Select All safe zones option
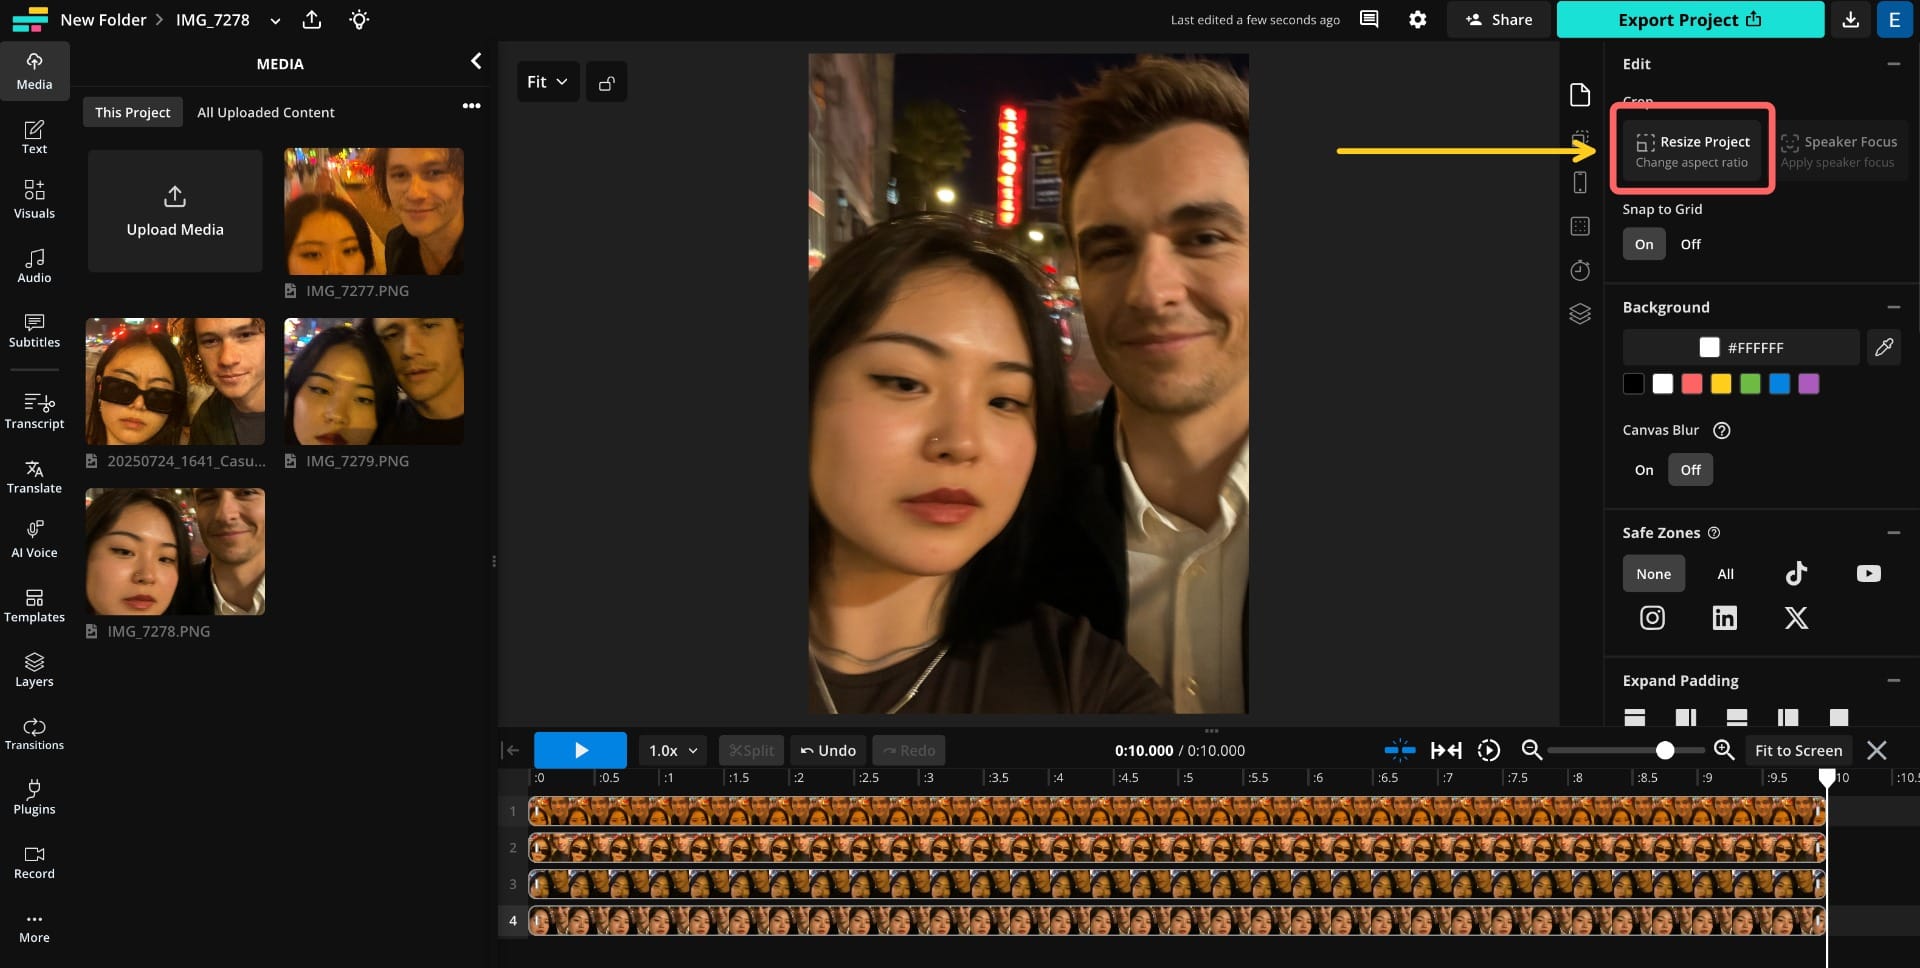This screenshot has width=1920, height=968. (x=1725, y=574)
